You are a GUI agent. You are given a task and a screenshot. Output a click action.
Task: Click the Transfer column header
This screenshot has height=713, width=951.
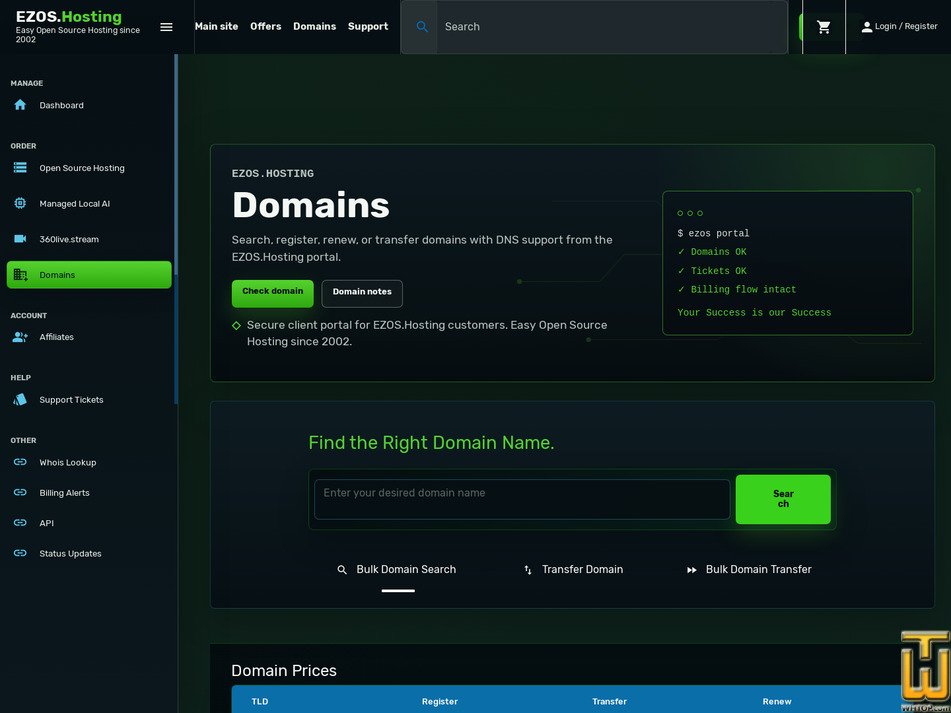point(610,701)
